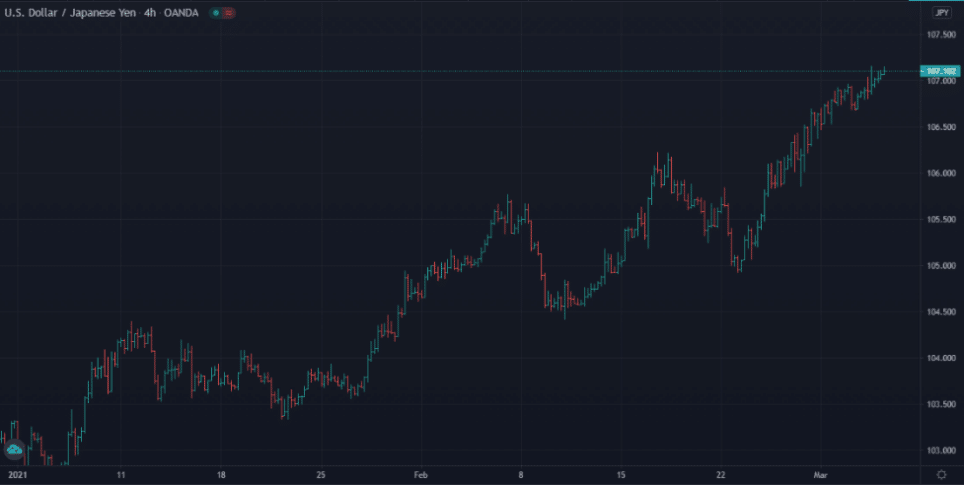Viewport: 964px width, 485px height.
Task: Click the 105.000 price axis label
Action: click(939, 266)
